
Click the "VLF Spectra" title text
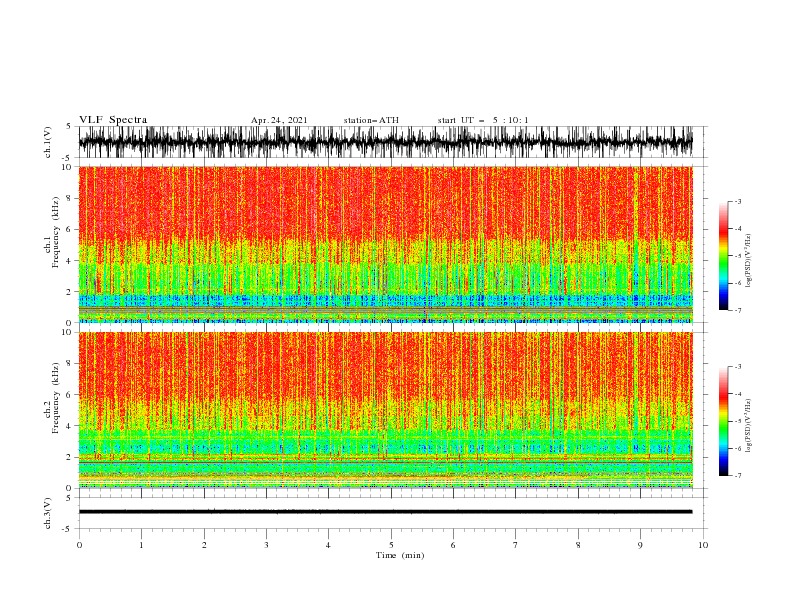click(x=113, y=120)
